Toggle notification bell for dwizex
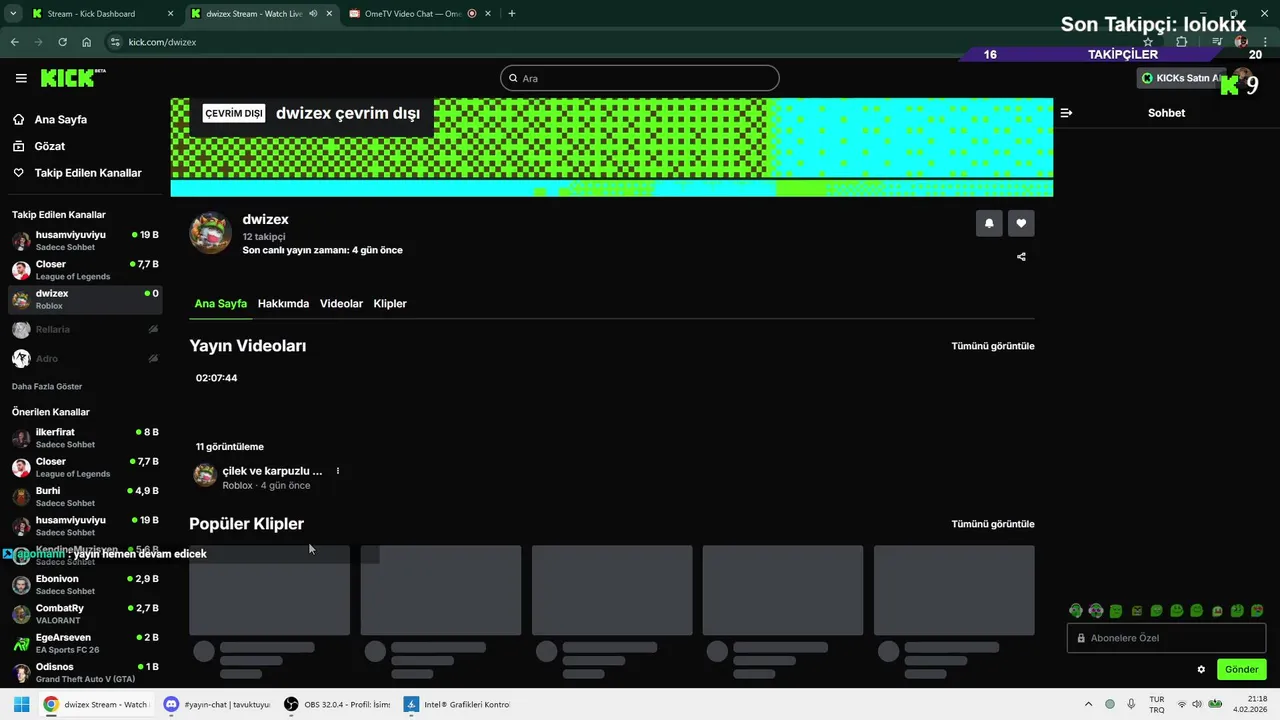The image size is (1280, 720). [989, 223]
